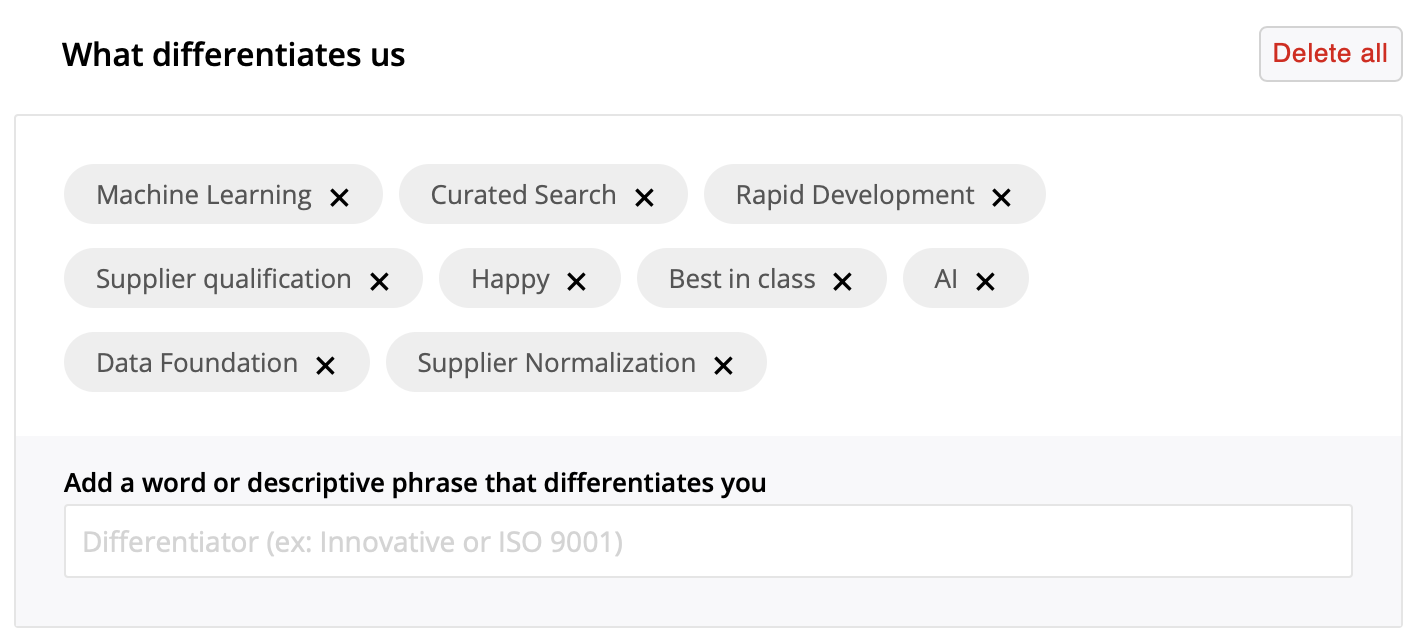Remove the Curated Search tag

645,197
